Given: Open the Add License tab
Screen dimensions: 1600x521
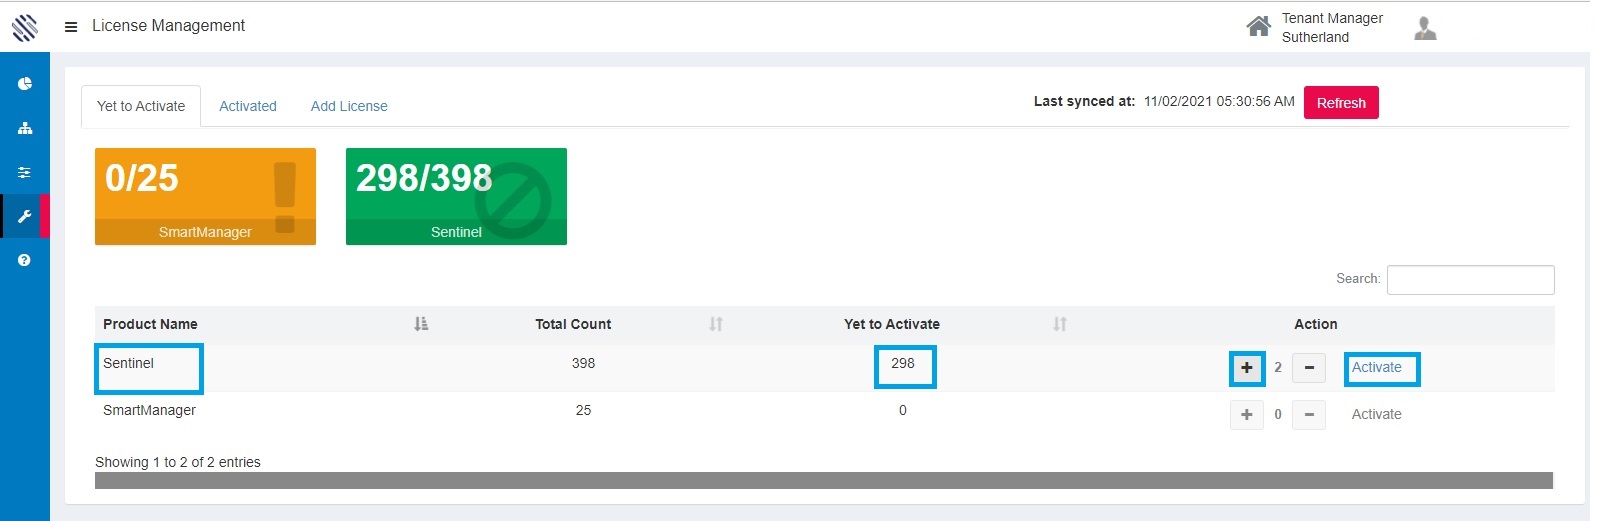Looking at the screenshot, I should (x=349, y=106).
